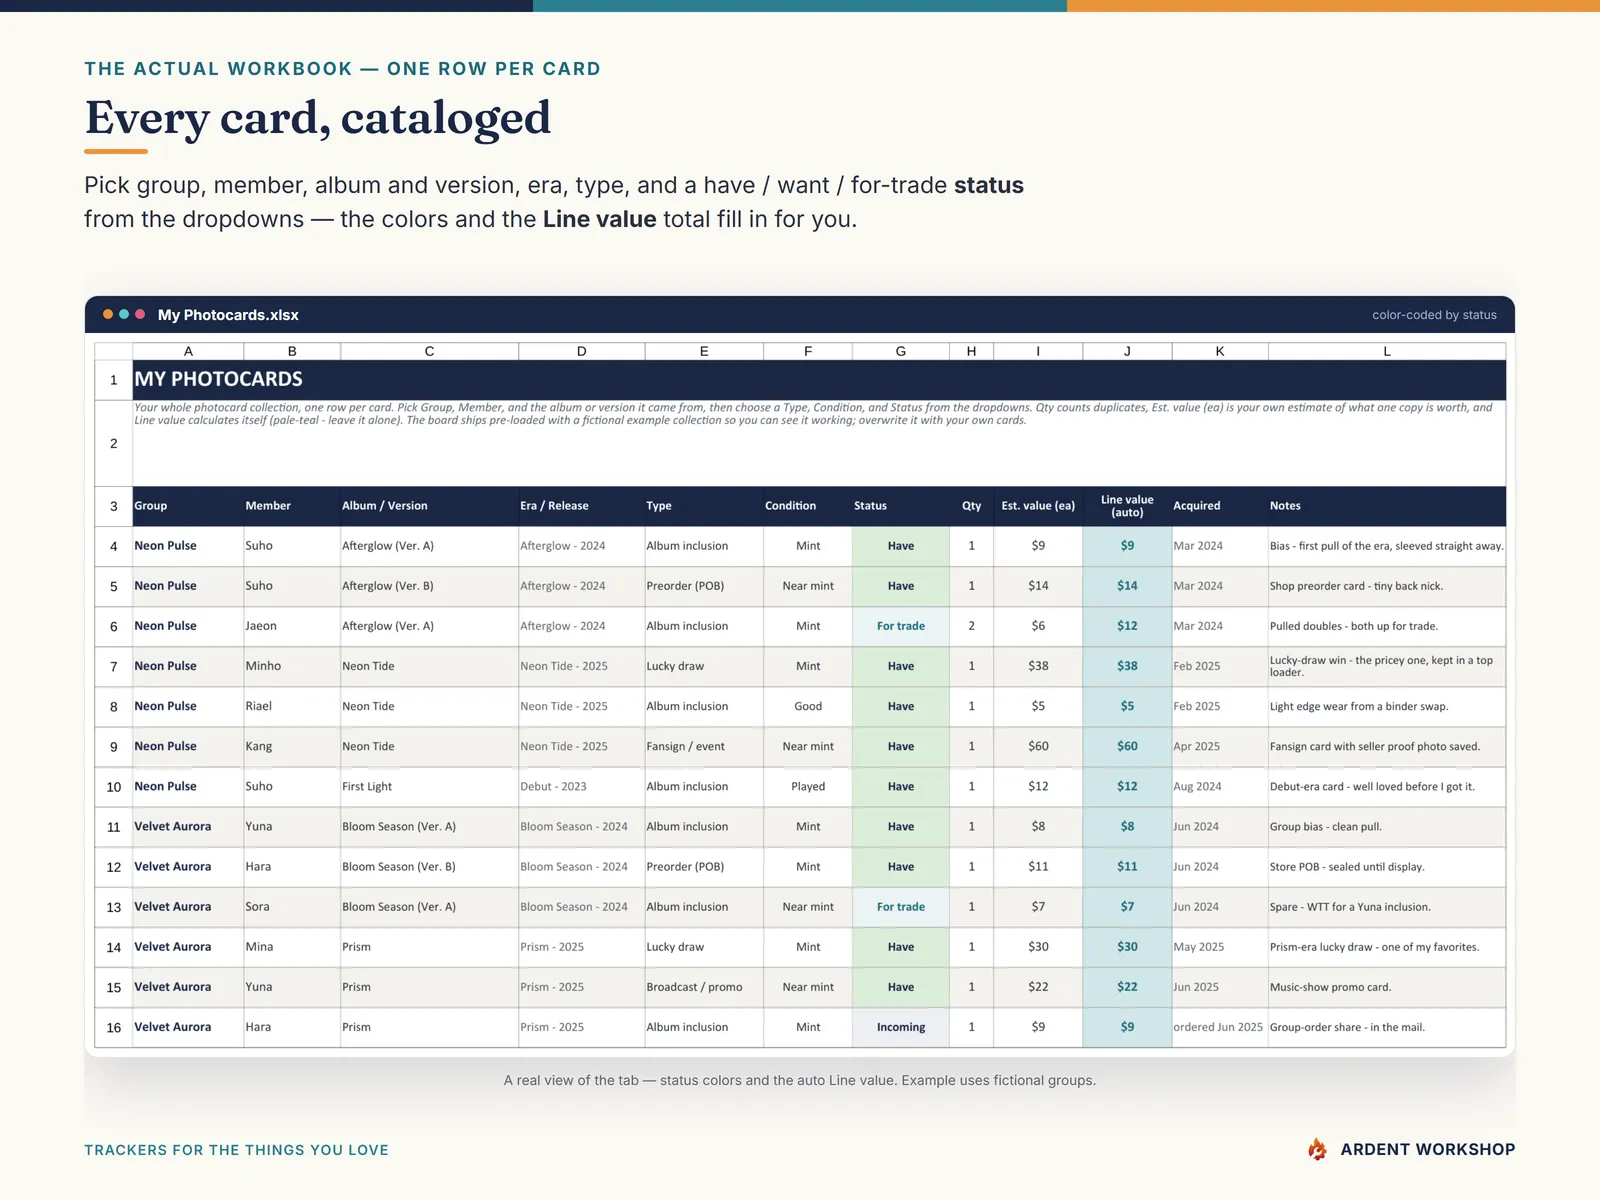This screenshot has height=1200, width=1600.
Task: Select the Condition cell 'Played' in row 10
Action: pyautogui.click(x=808, y=787)
